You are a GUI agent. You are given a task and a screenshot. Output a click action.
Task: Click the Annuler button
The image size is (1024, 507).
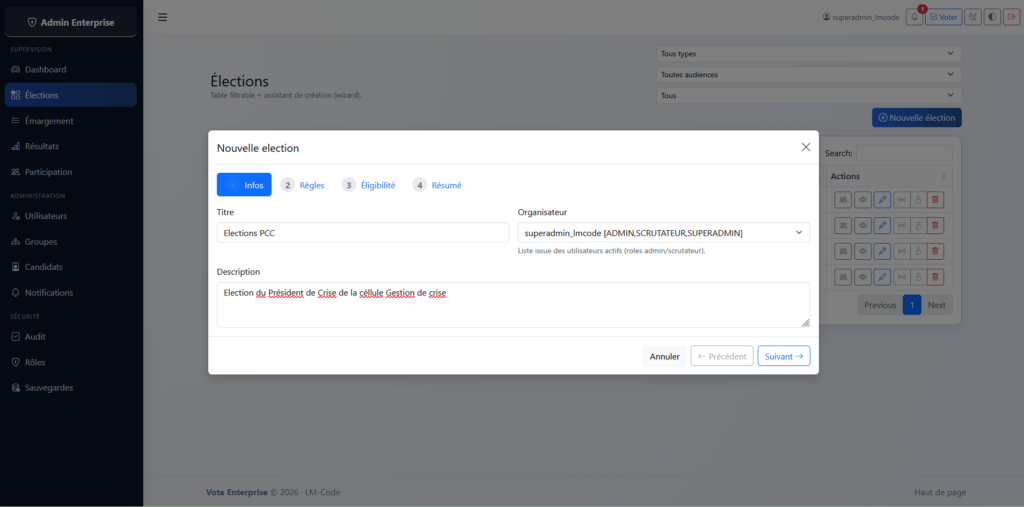[664, 356]
